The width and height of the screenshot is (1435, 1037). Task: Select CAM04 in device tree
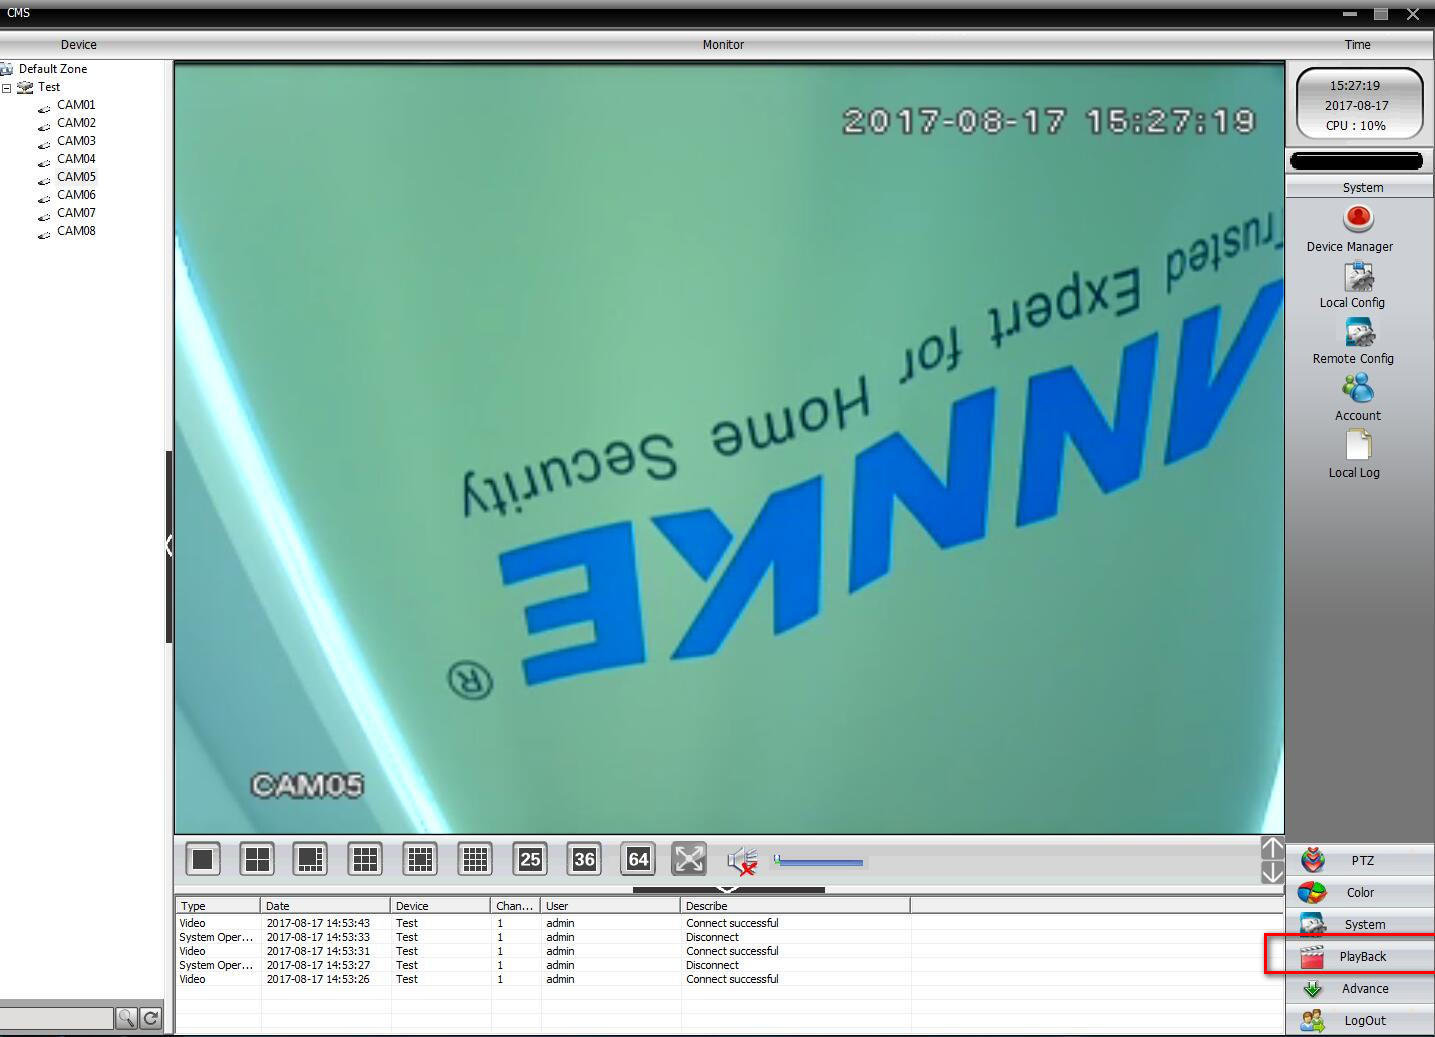click(76, 159)
